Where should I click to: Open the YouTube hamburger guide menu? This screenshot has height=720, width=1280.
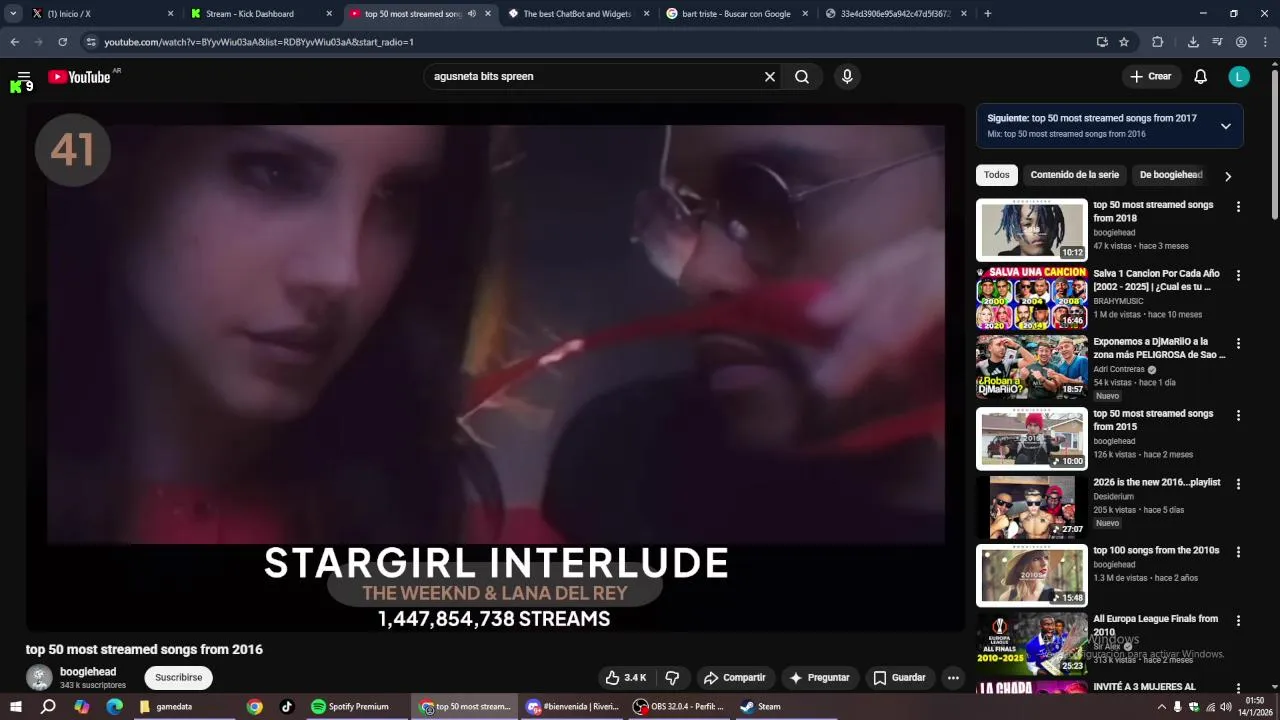coord(24,76)
